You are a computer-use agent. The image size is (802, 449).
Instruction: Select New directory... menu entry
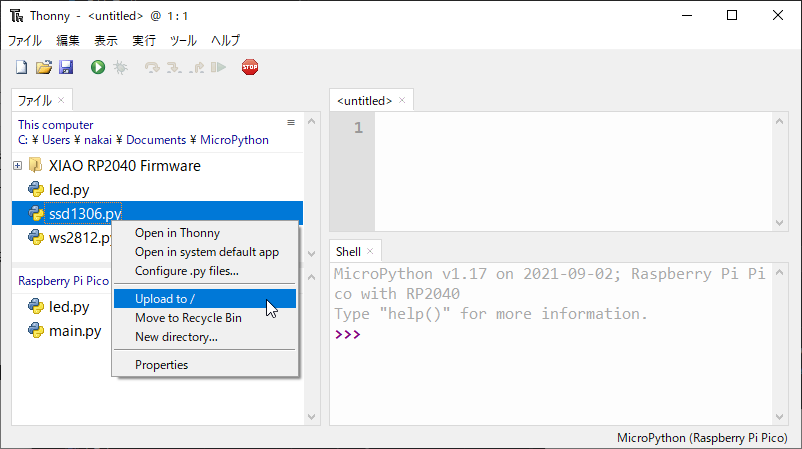click(205, 336)
